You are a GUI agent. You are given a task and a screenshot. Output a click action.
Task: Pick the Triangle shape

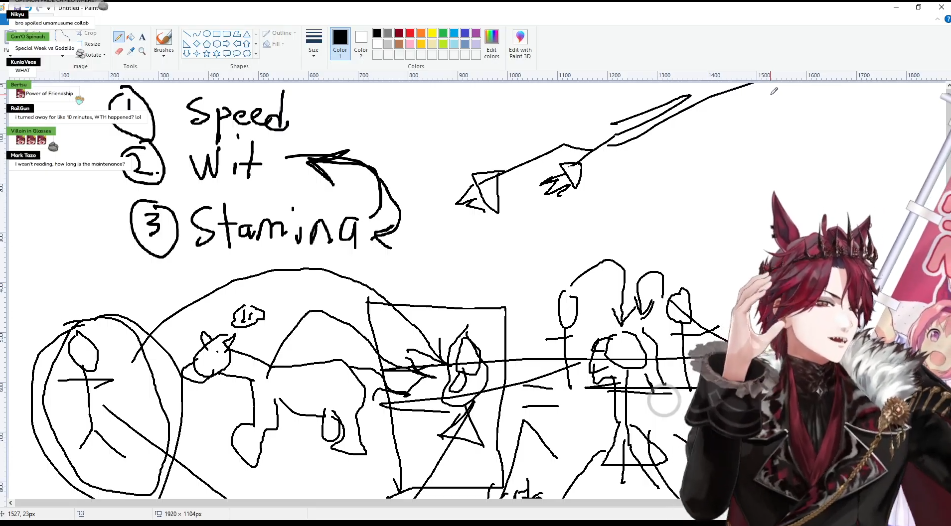click(x=247, y=33)
